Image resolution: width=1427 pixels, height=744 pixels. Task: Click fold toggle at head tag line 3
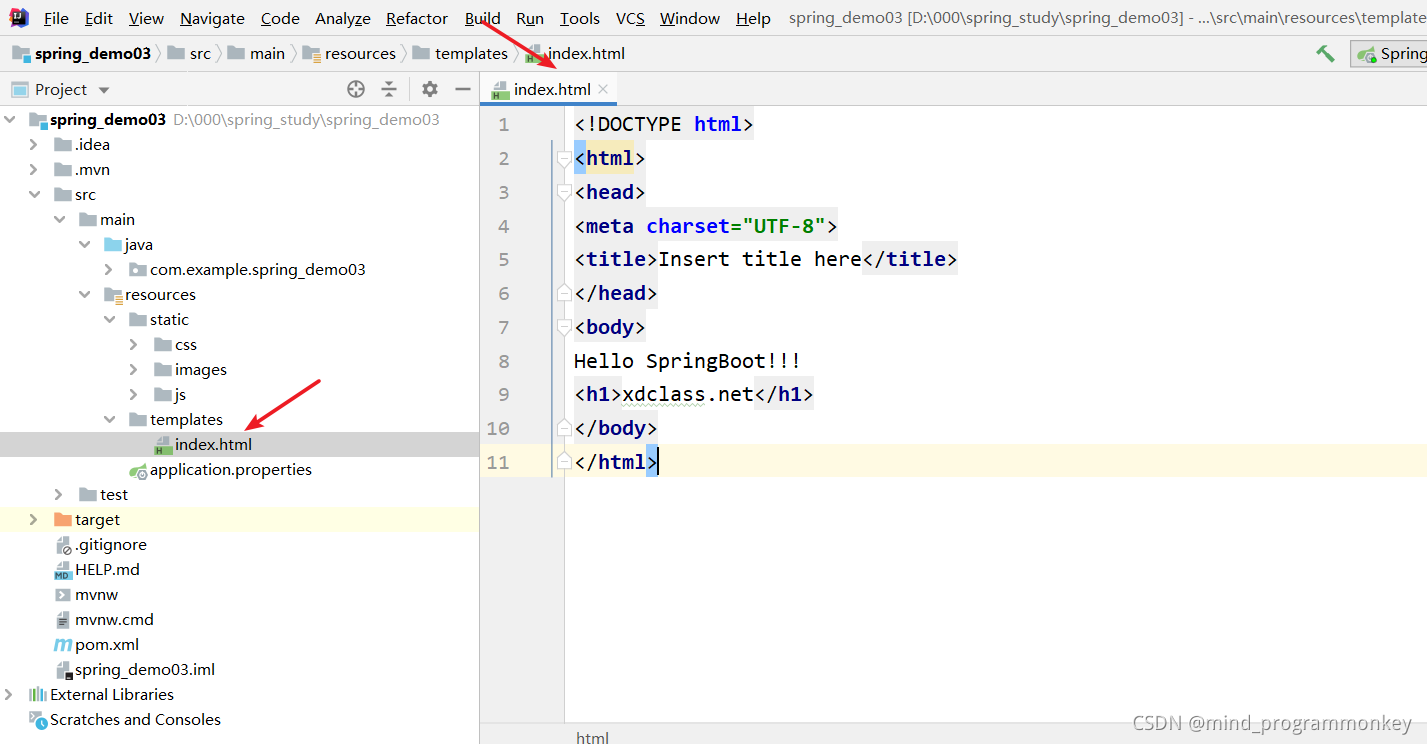pyautogui.click(x=563, y=192)
